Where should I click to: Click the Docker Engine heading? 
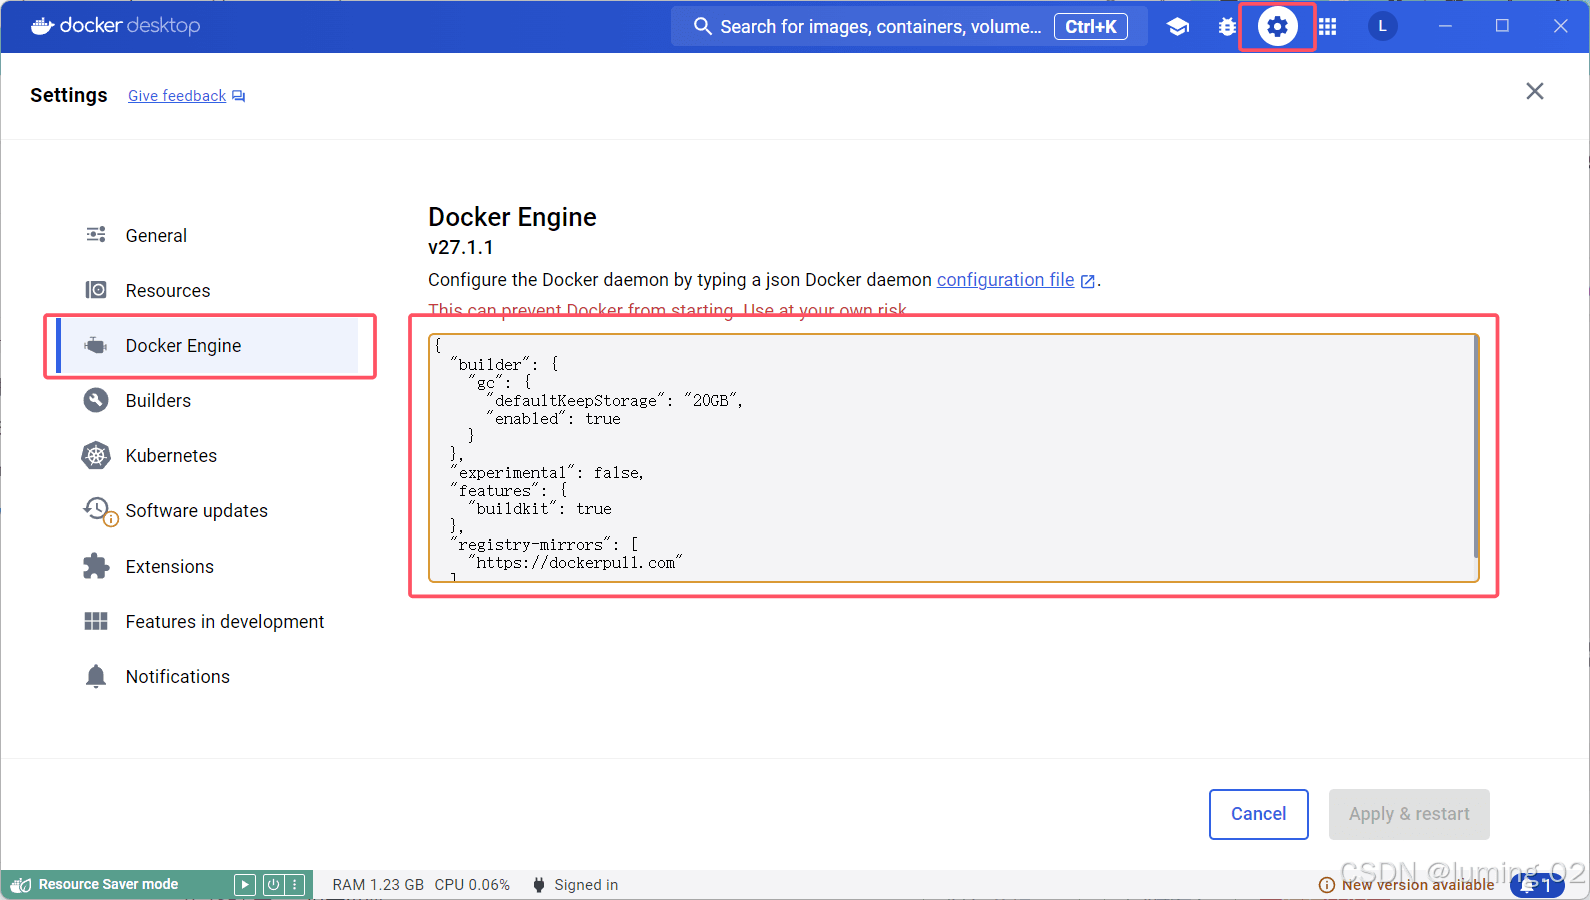tap(512, 217)
